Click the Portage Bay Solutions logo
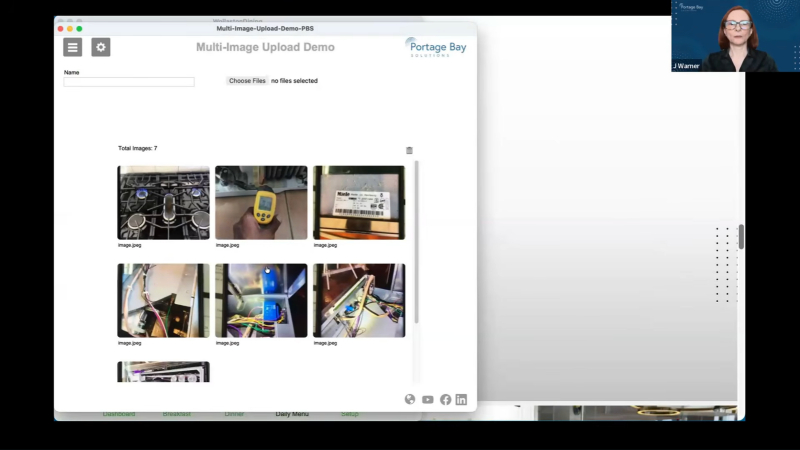Screen dimensions: 800x450 point(436,47)
